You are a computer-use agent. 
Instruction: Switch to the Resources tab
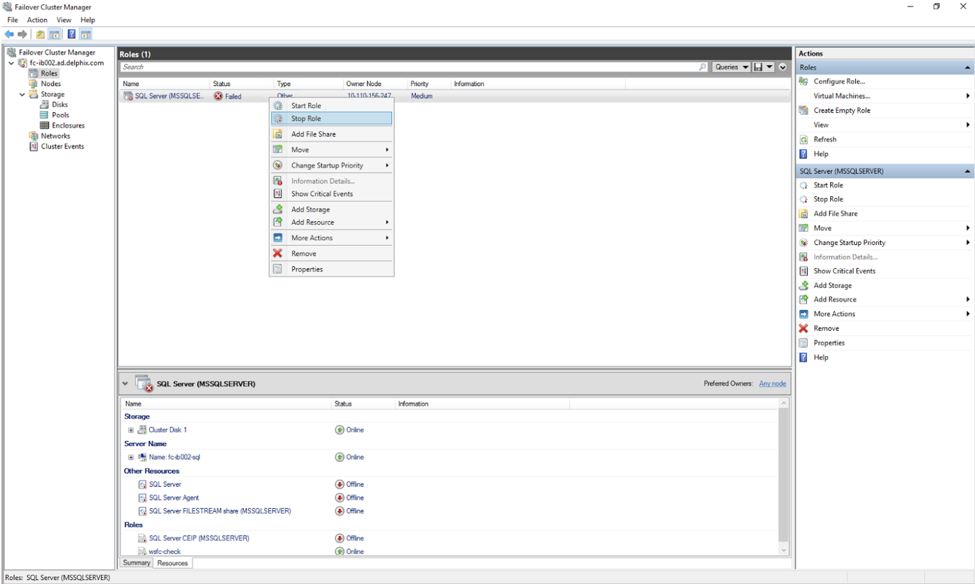pos(172,563)
